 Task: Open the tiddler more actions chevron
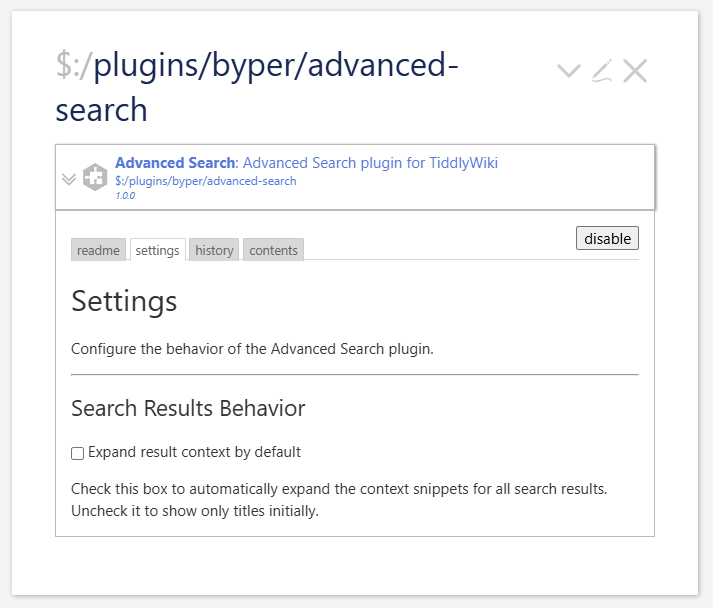click(568, 71)
